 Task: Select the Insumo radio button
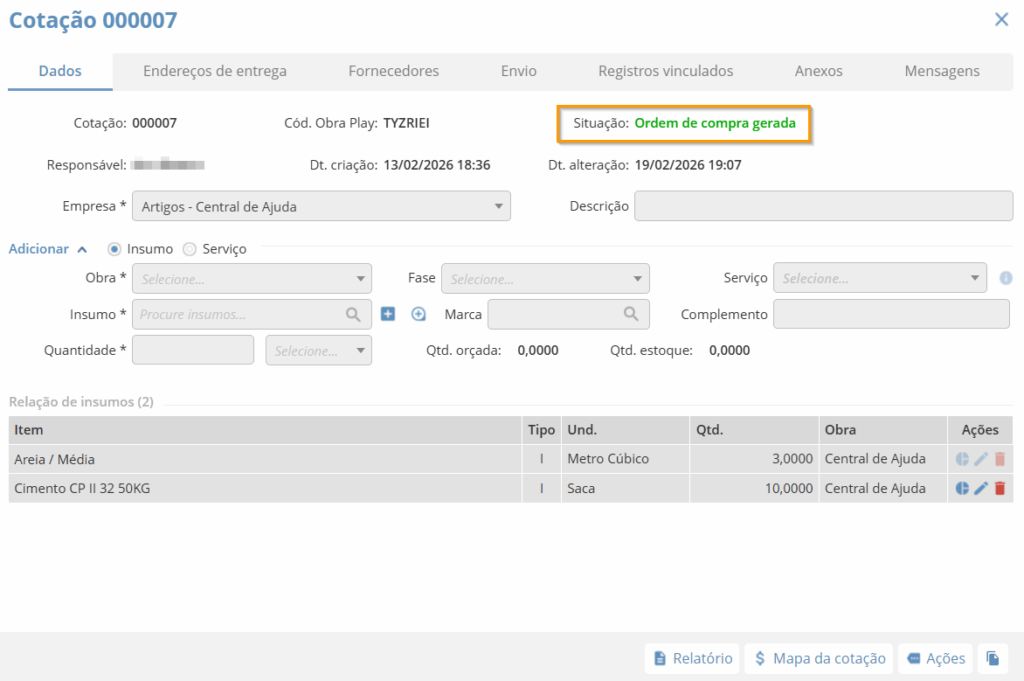pyautogui.click(x=114, y=249)
